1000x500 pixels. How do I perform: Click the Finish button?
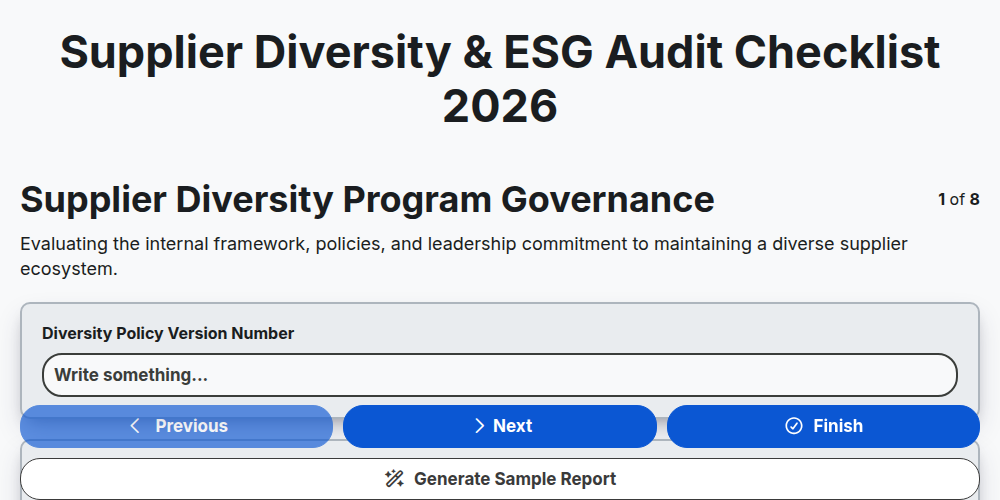(823, 426)
